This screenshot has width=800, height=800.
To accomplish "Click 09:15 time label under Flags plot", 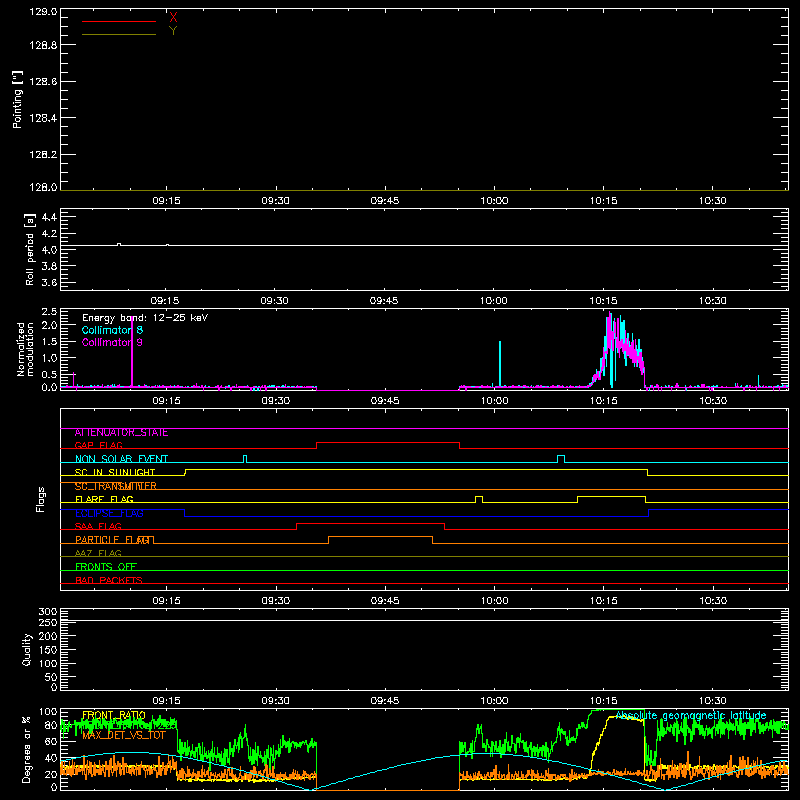I will coord(166,601).
